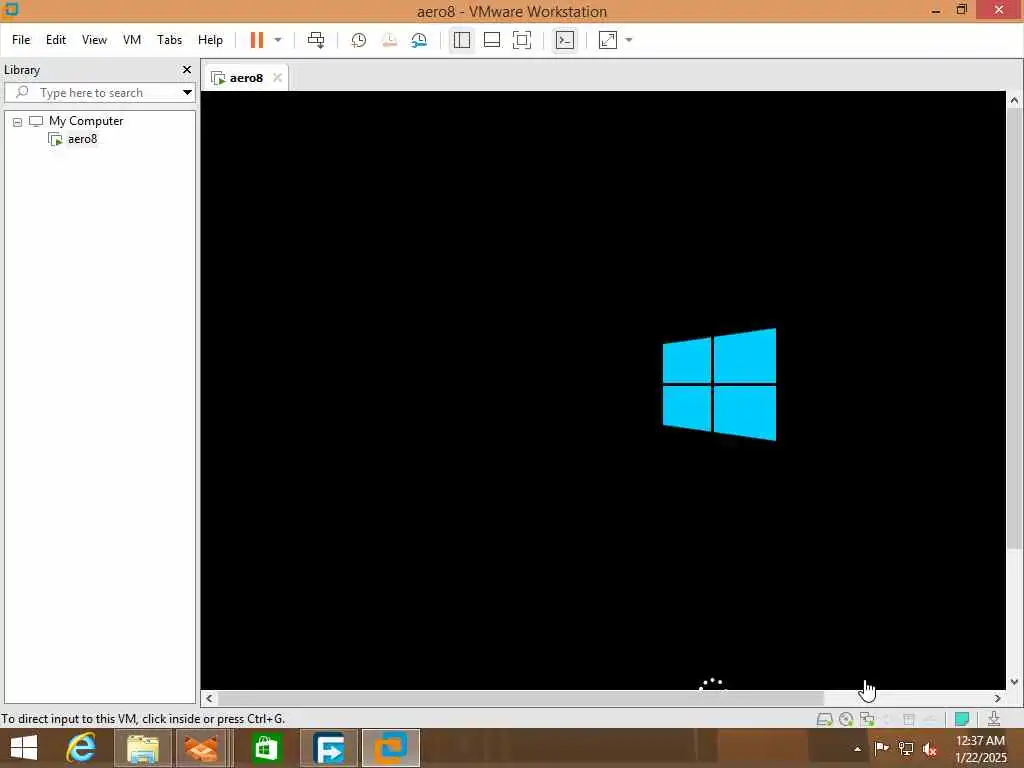
Task: Open the Edit menu
Action: 56,40
